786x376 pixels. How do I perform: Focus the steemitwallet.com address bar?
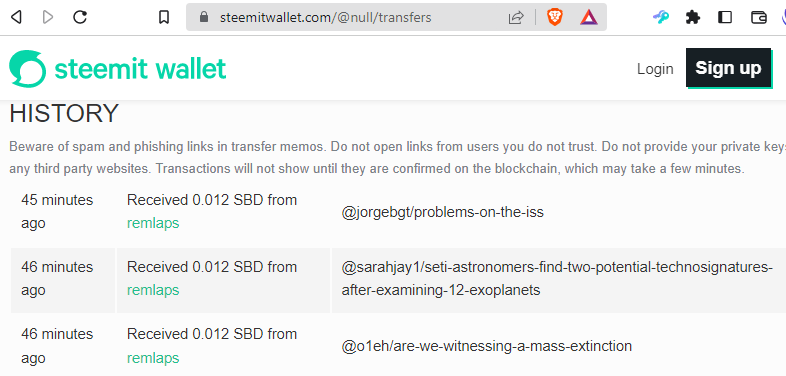pyautogui.click(x=326, y=18)
